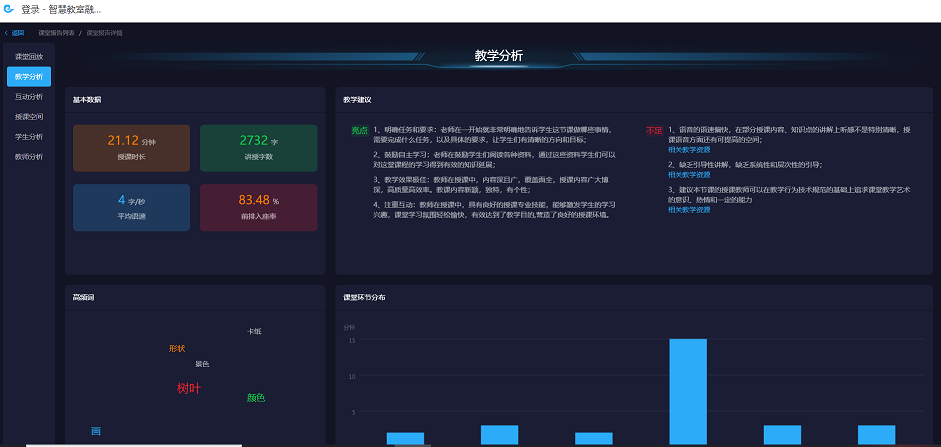Open second 相关教学资源 link under 不足
Image resolution: width=941 pixels, height=447 pixels.
coord(689,174)
